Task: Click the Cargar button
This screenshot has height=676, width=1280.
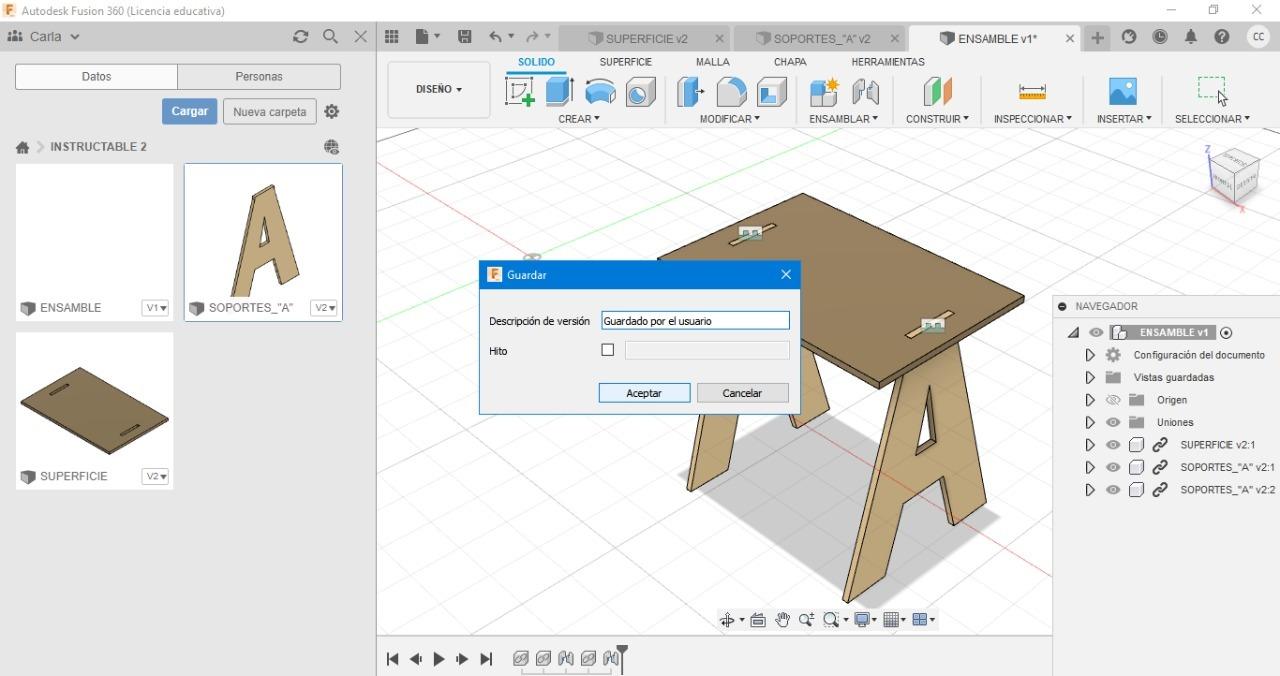Action: tap(189, 111)
